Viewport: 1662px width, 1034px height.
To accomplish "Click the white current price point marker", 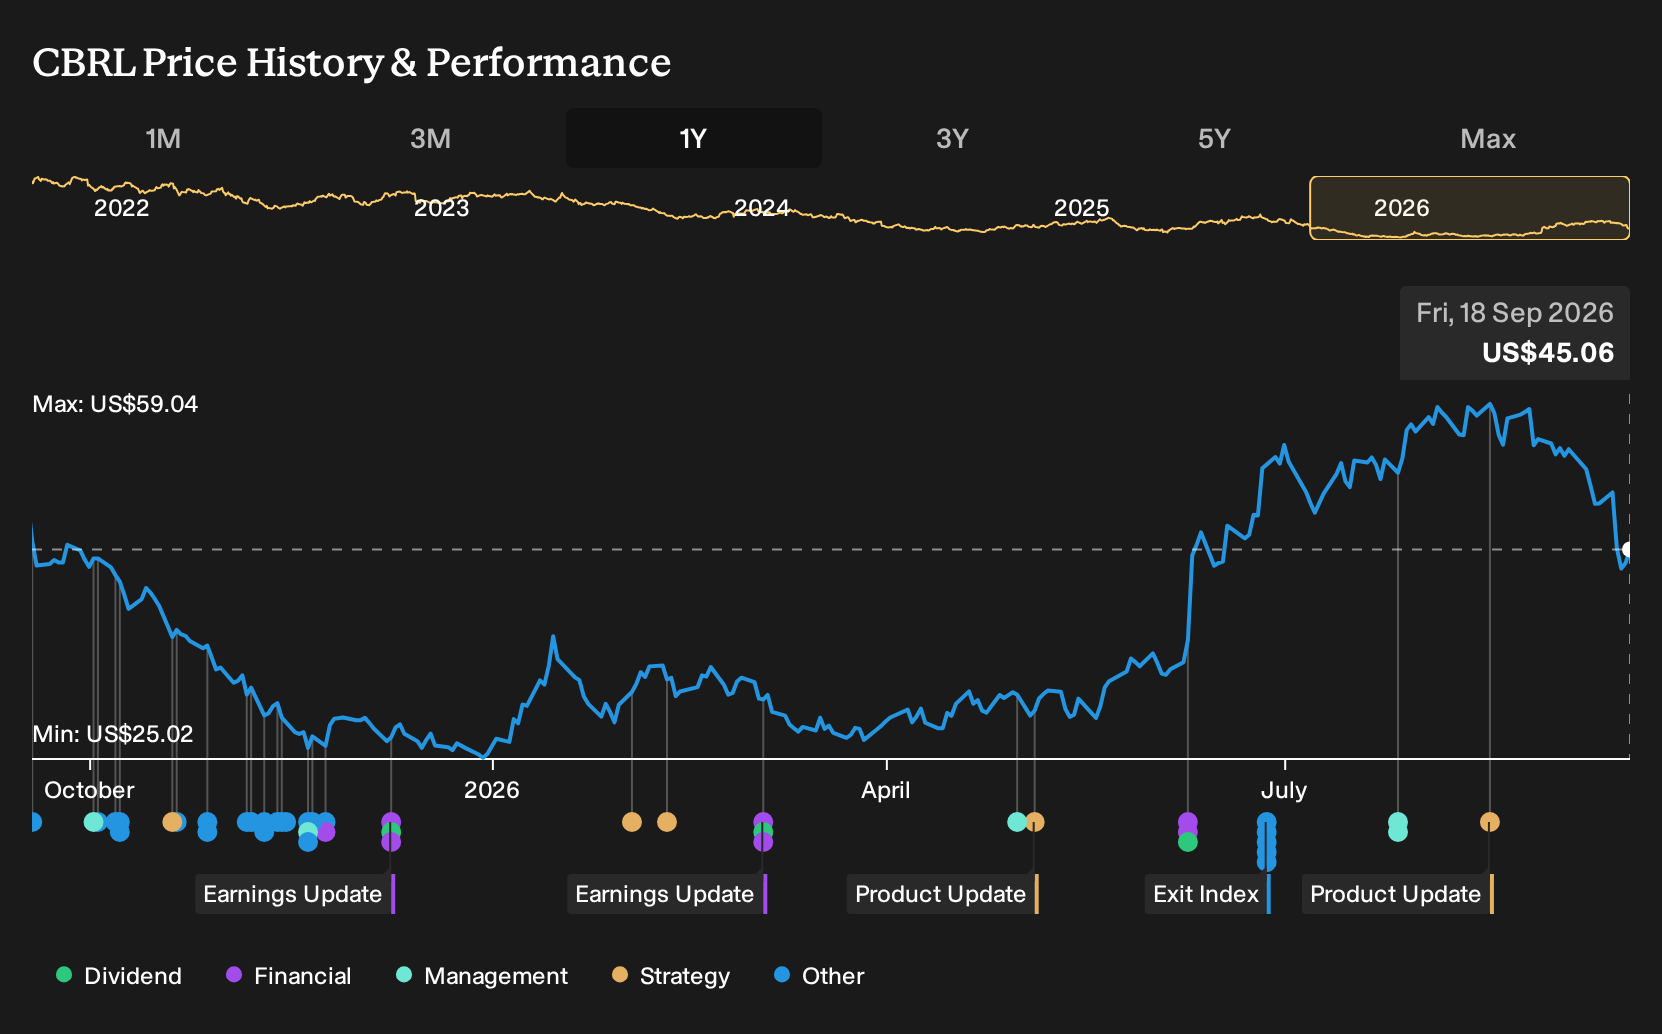I will (1628, 549).
